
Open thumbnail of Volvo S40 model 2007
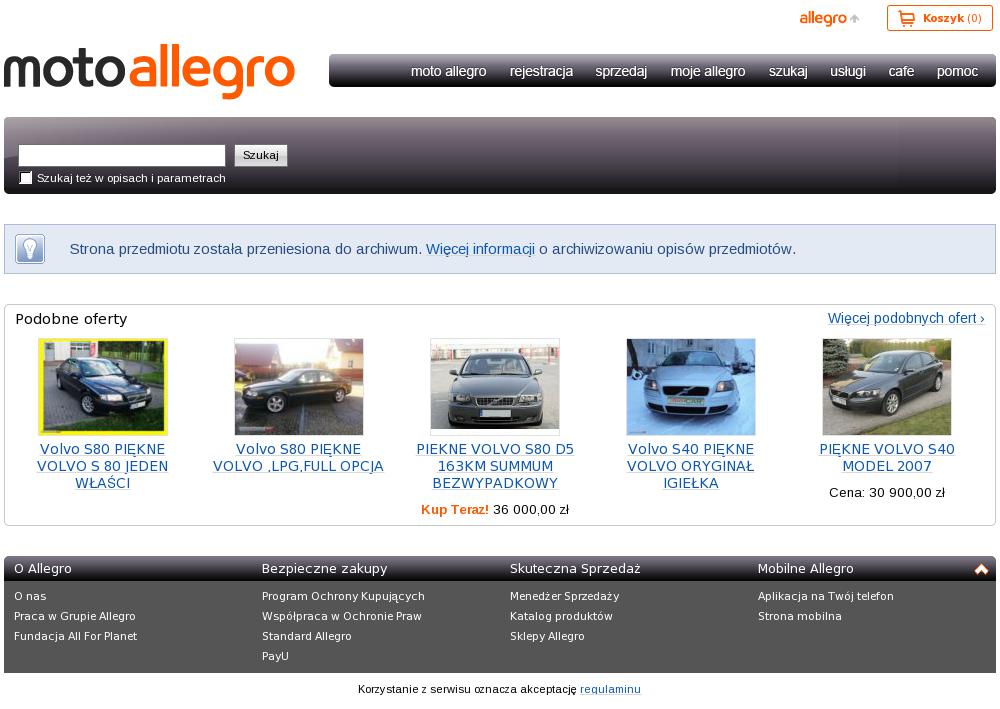tap(887, 387)
